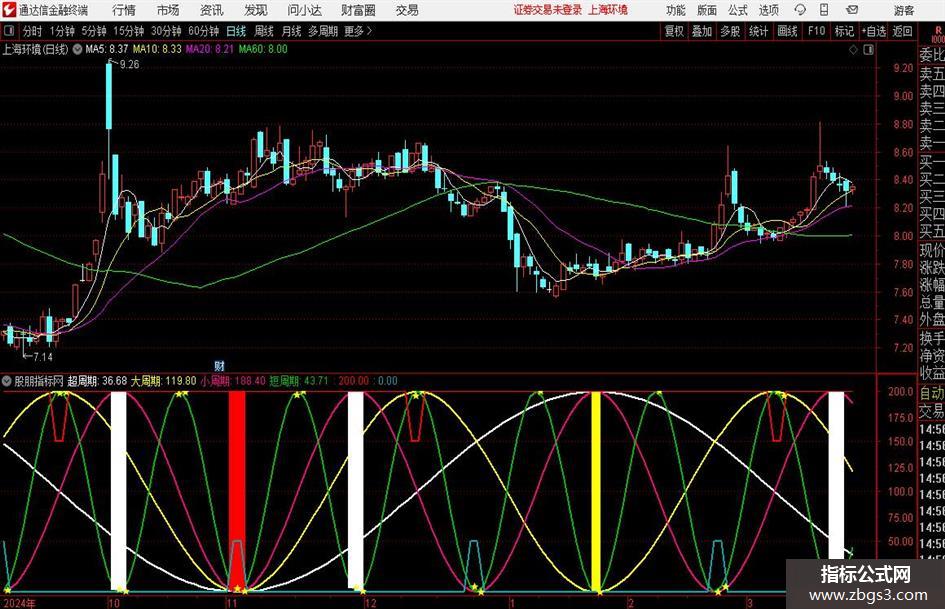Click the 游客 user label

(904, 10)
